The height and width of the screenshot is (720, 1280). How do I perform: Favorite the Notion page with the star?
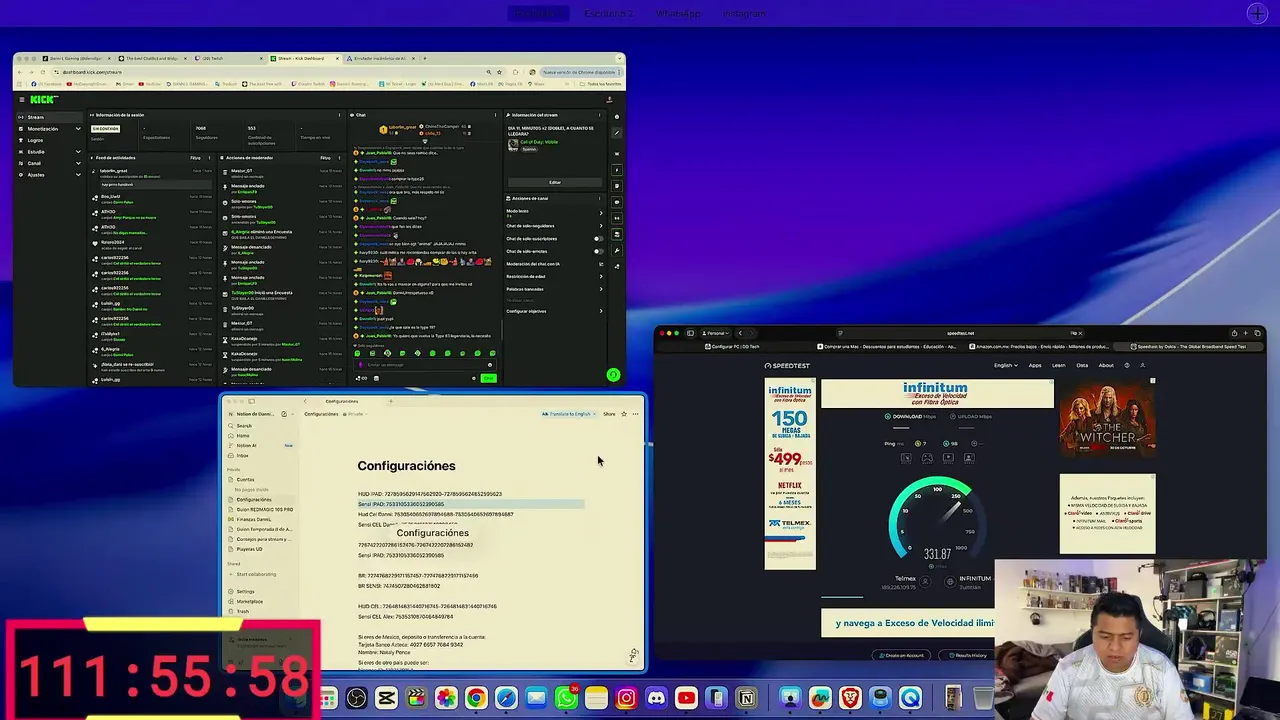point(624,413)
